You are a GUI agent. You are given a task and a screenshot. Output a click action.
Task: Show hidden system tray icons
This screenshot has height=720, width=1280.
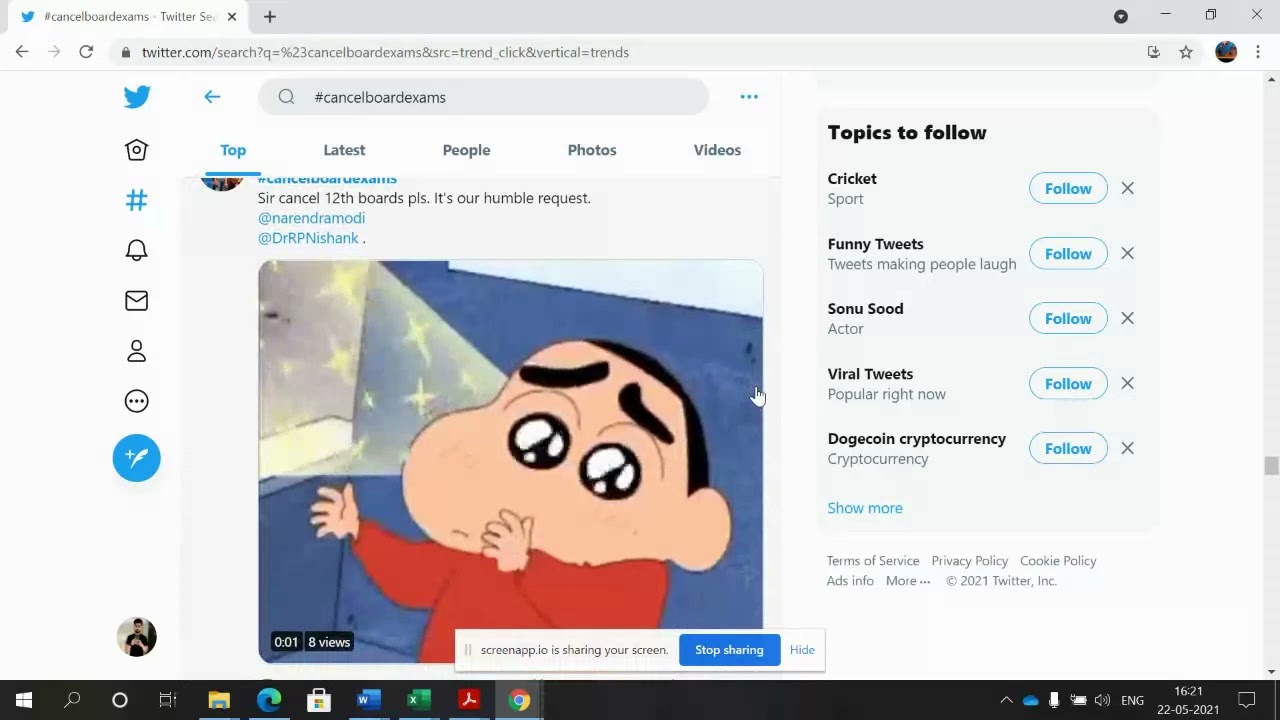[x=1006, y=700]
